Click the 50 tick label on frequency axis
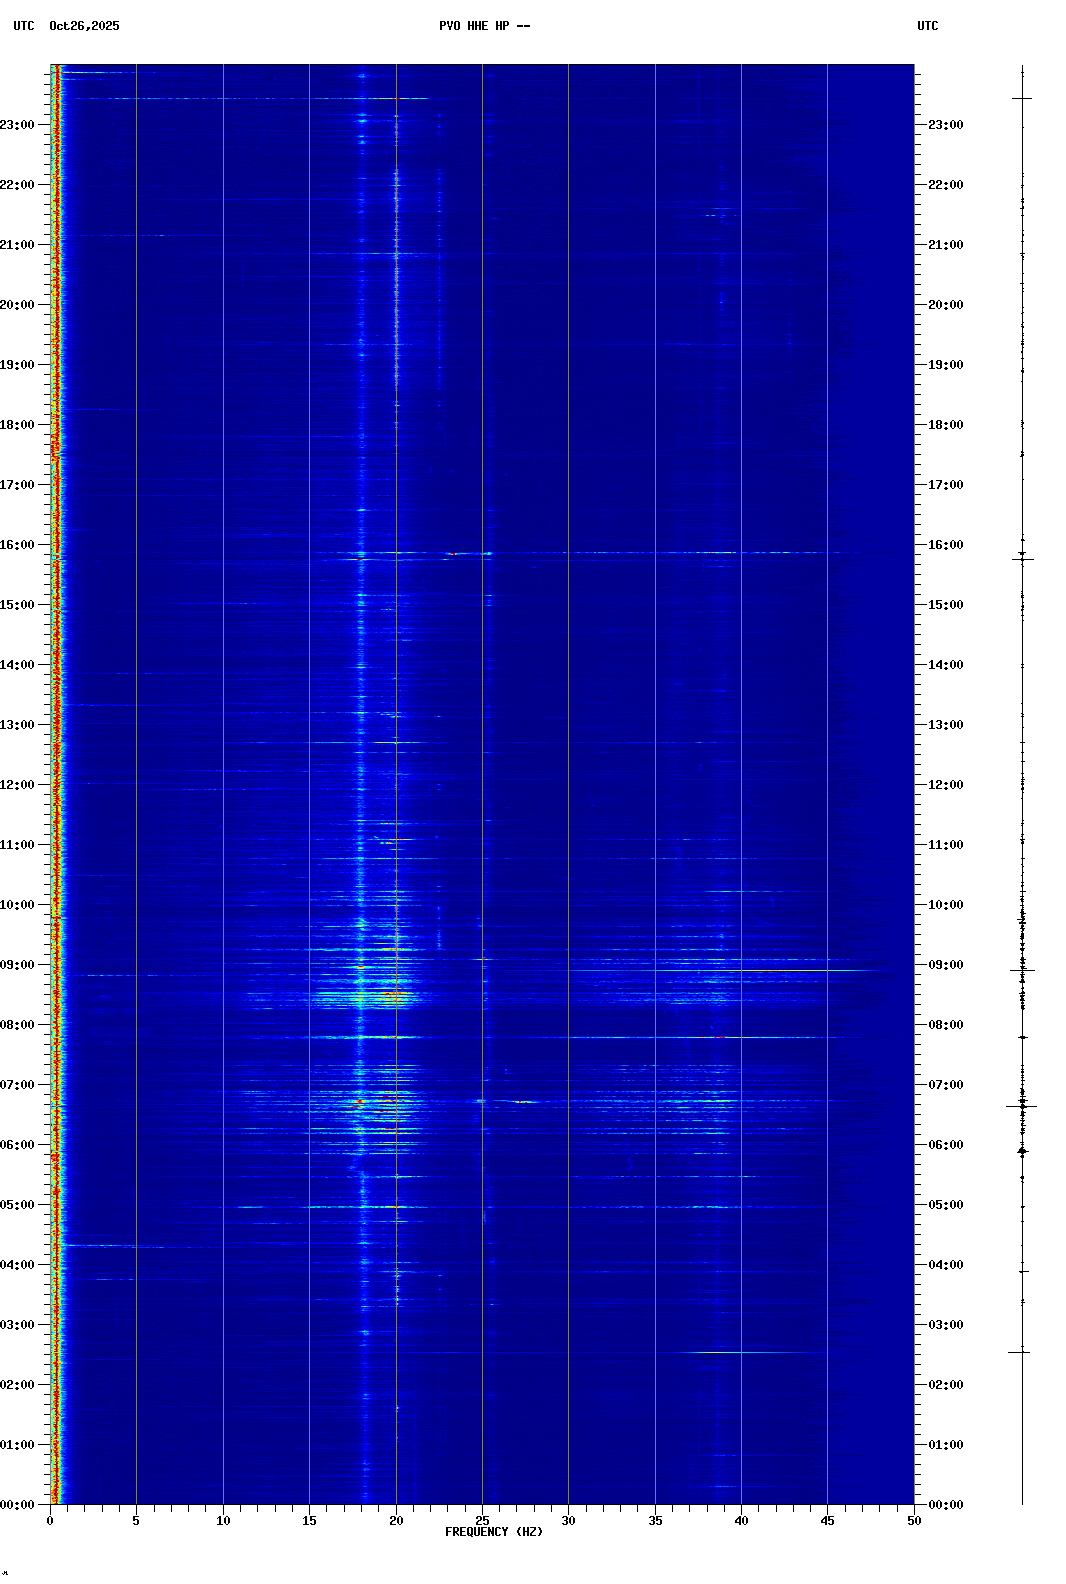The height and width of the screenshot is (1584, 1066). tap(914, 1521)
